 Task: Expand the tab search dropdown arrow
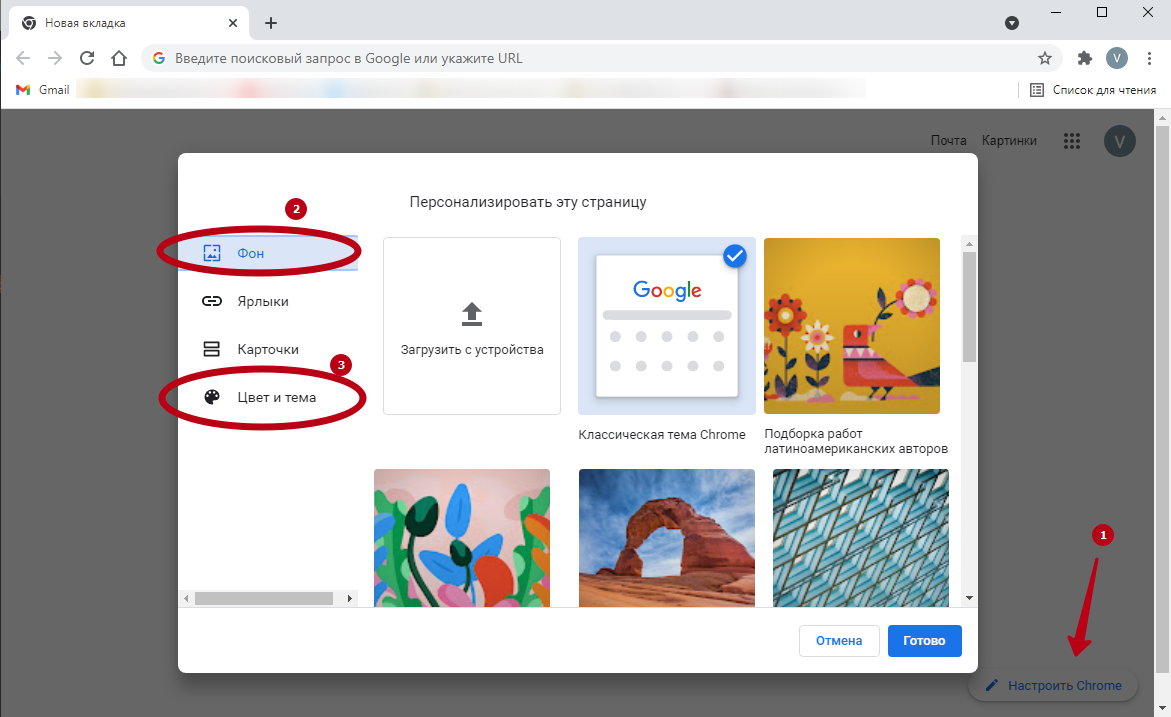(1011, 23)
